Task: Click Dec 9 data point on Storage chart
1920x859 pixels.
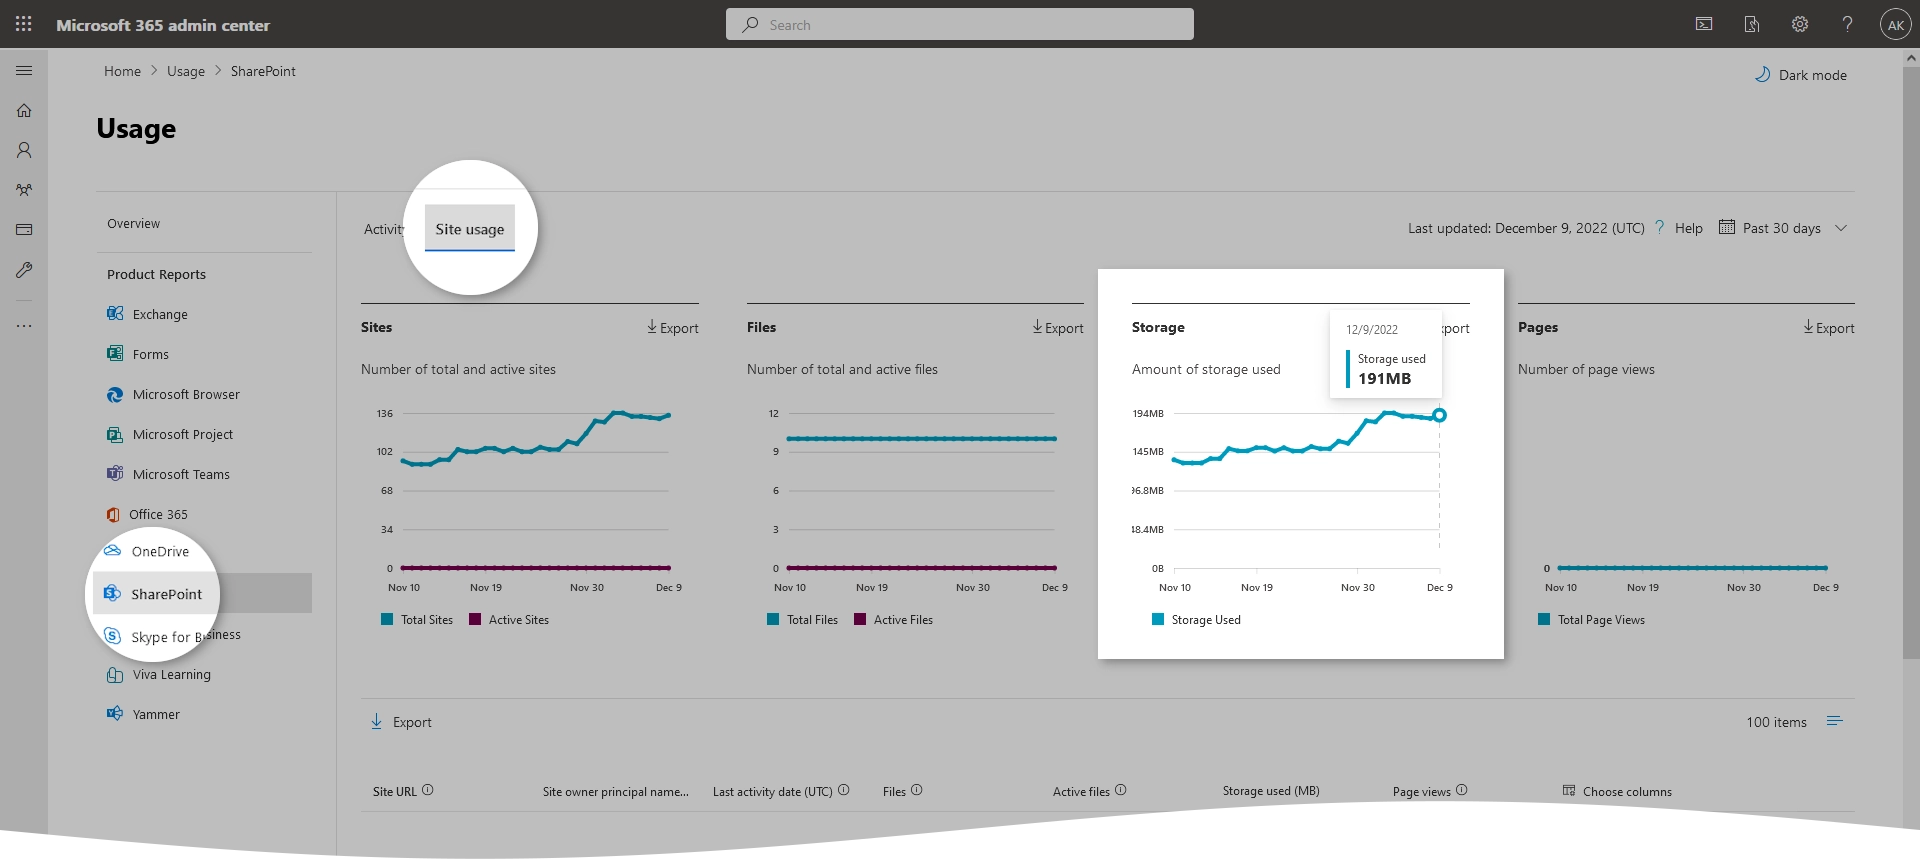Action: click(x=1439, y=415)
